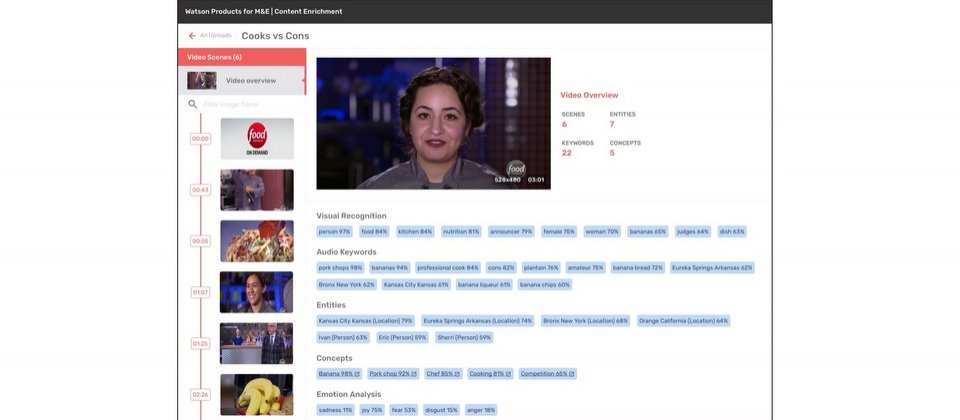Open the Competition 65% external link icon
The width and height of the screenshot is (960, 420).
(x=571, y=373)
